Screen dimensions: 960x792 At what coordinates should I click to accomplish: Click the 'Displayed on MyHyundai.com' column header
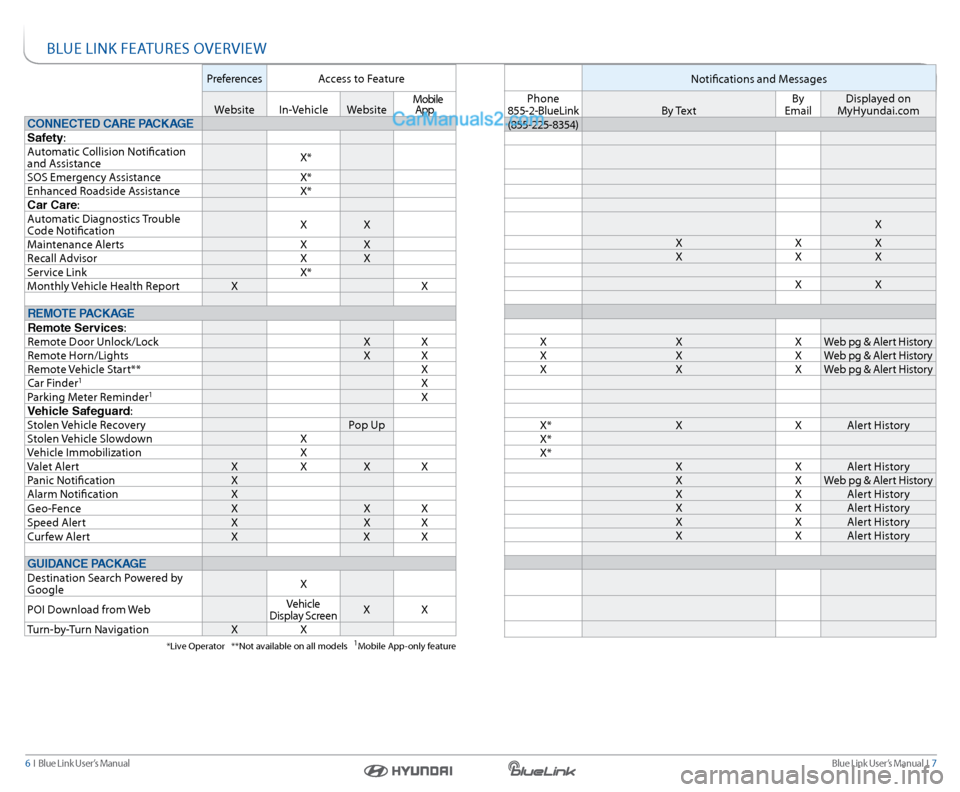click(878, 105)
